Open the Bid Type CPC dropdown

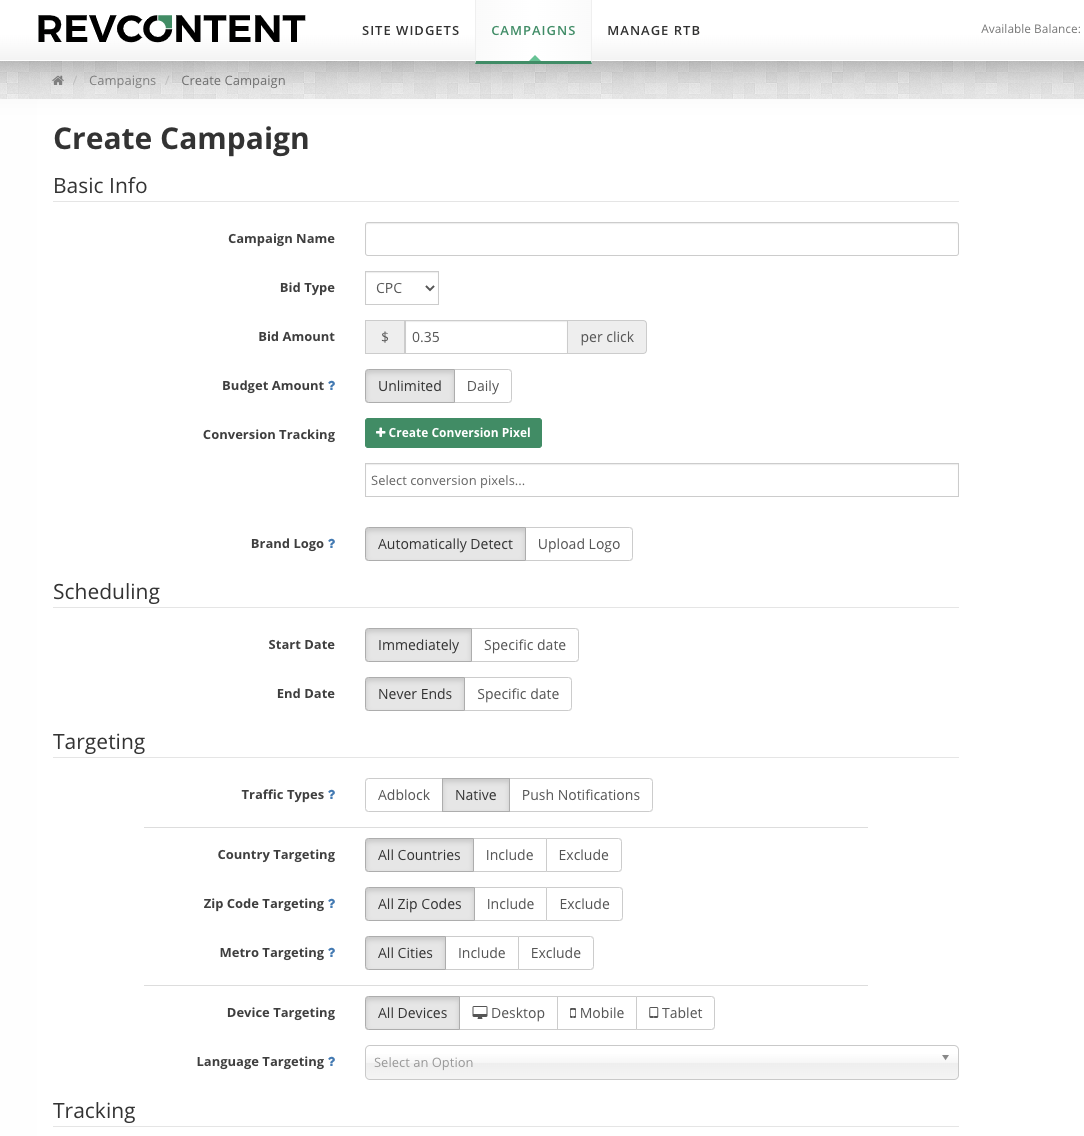[x=401, y=288]
